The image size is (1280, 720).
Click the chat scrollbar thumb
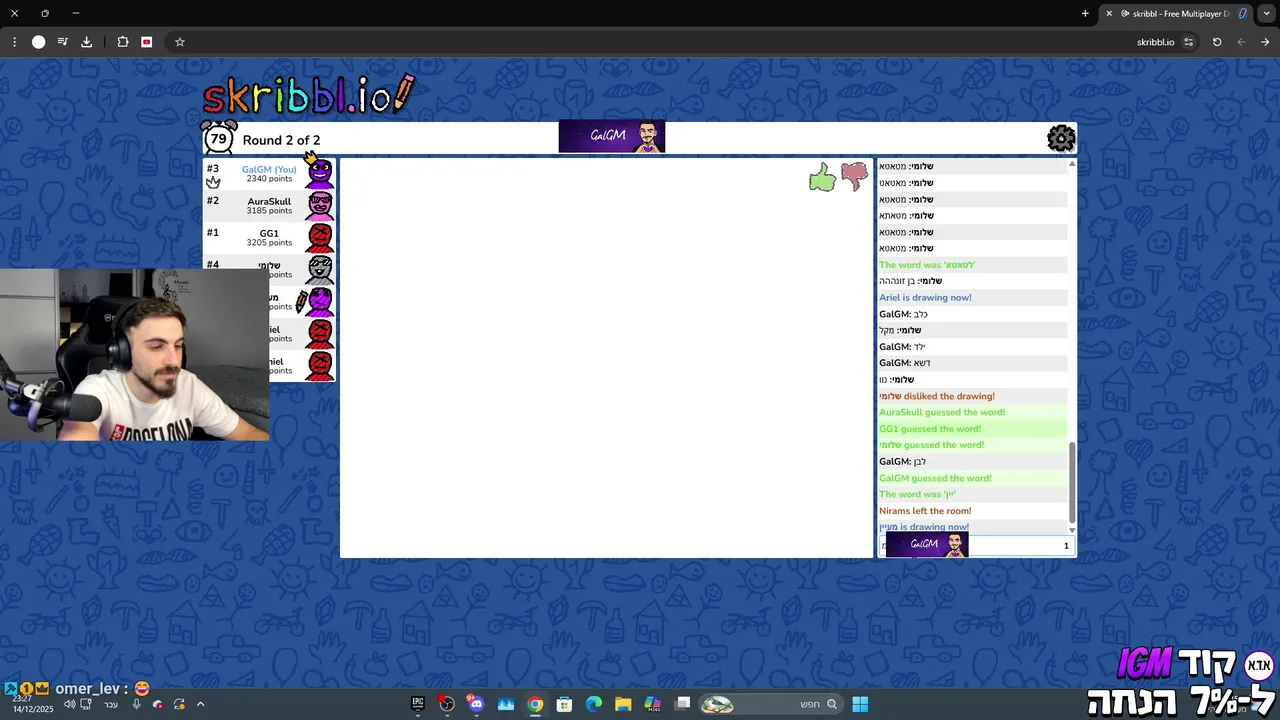pyautogui.click(x=1072, y=483)
